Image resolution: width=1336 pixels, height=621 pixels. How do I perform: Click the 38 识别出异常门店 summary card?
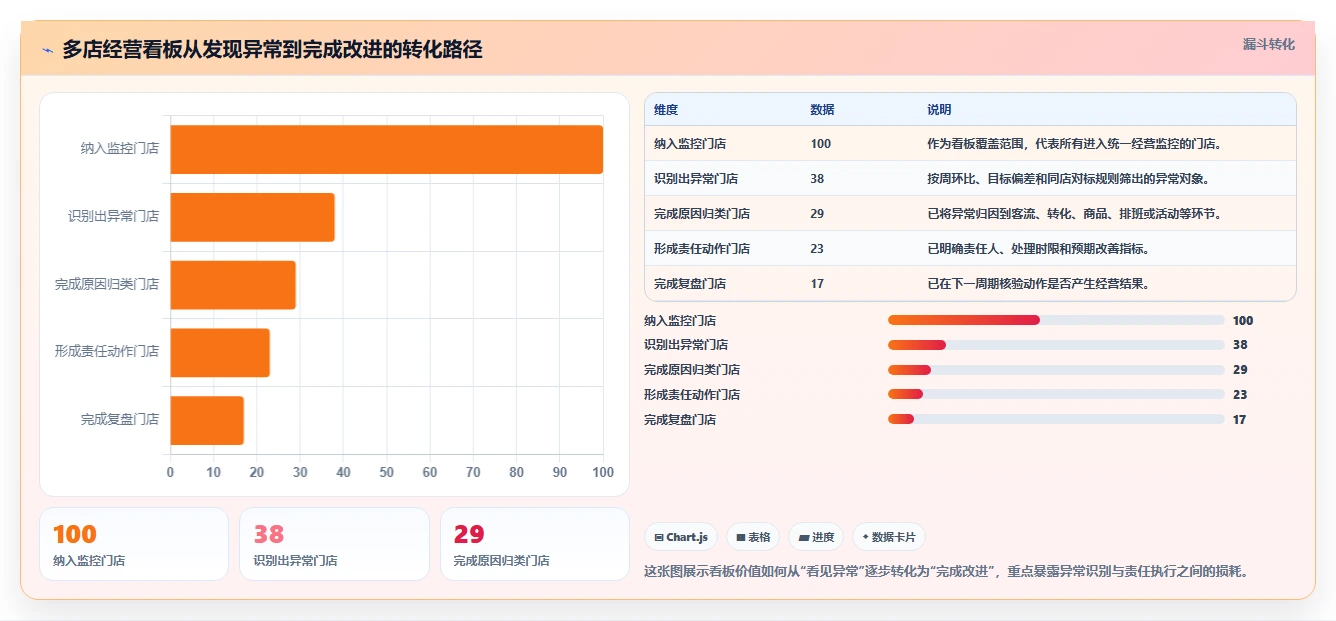point(334,544)
